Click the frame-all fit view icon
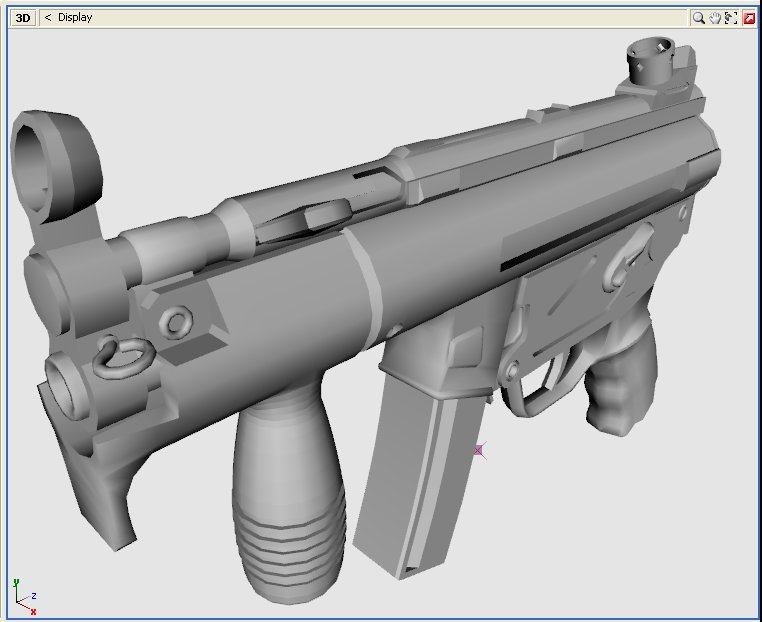Viewport: 762px width, 622px height. point(731,18)
